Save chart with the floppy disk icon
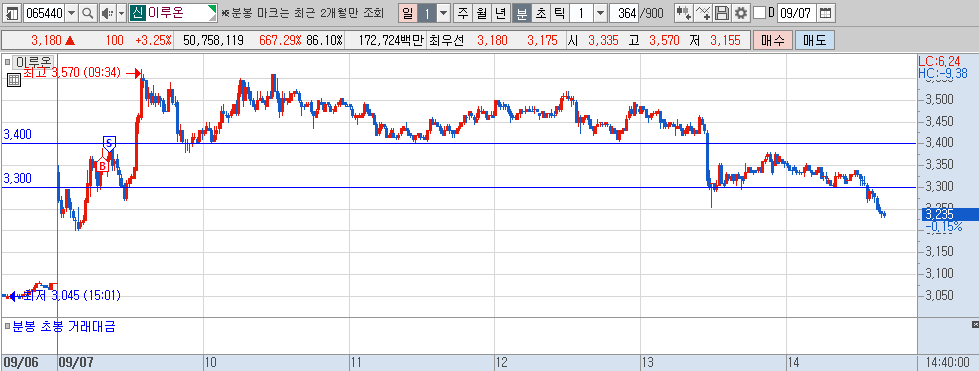The height and width of the screenshot is (371, 979). click(x=722, y=12)
